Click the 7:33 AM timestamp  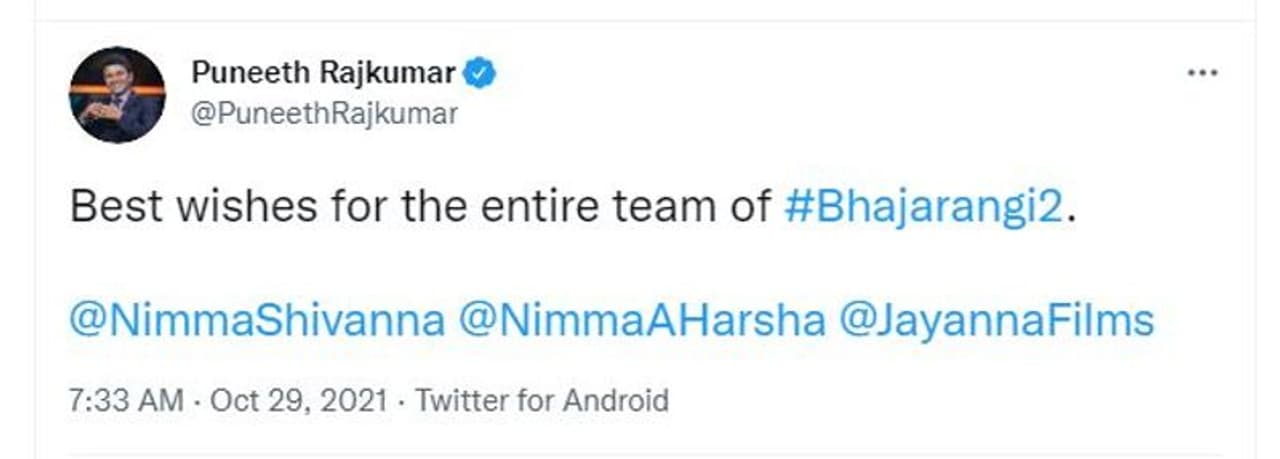point(126,401)
